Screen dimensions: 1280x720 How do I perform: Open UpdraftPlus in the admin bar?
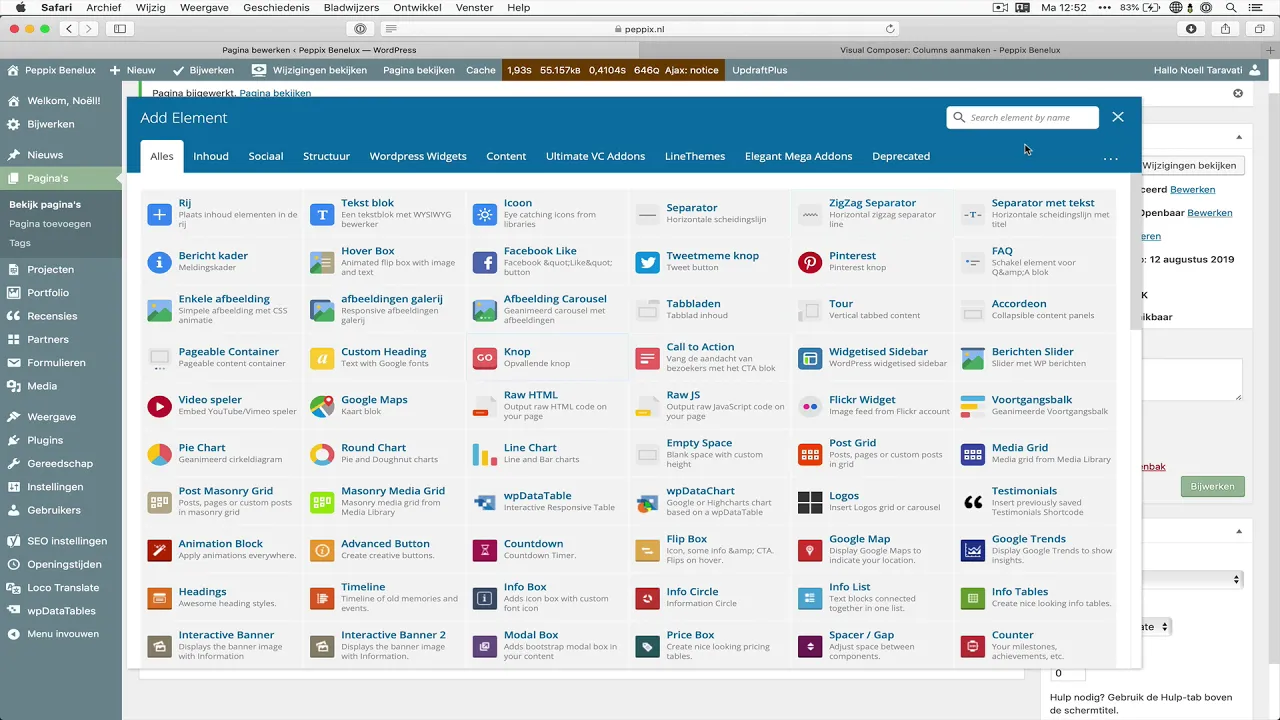click(x=759, y=70)
